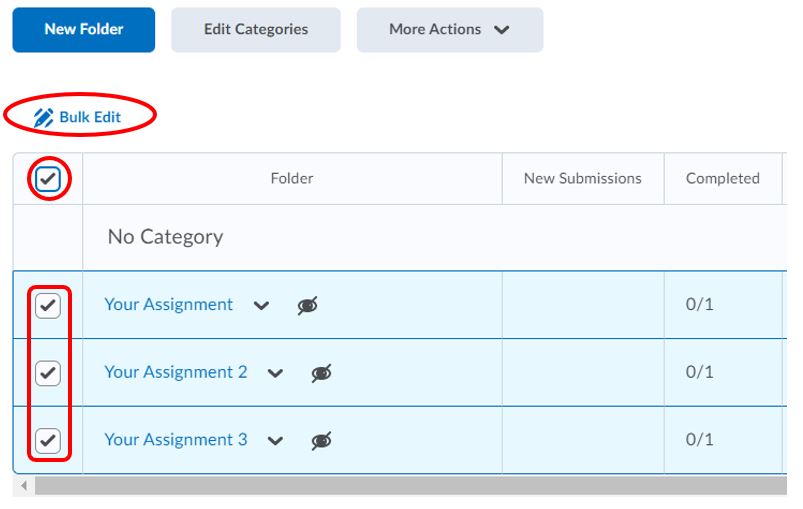803x509 pixels.
Task: Click the Bulk Edit pencil icon
Action: [44, 118]
